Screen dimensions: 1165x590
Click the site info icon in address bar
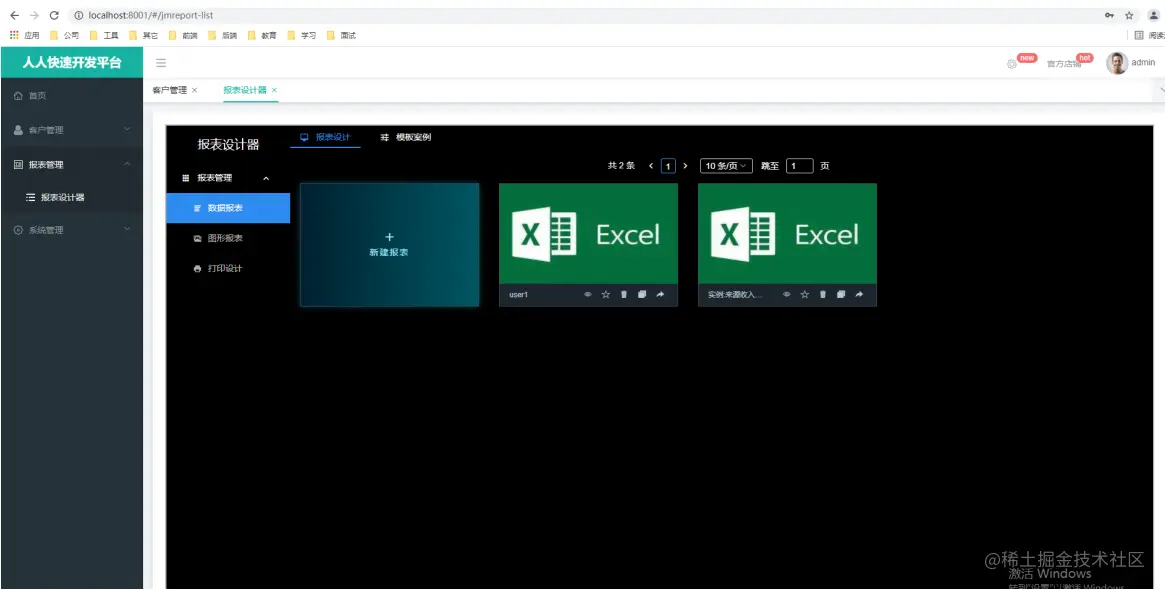coord(78,15)
